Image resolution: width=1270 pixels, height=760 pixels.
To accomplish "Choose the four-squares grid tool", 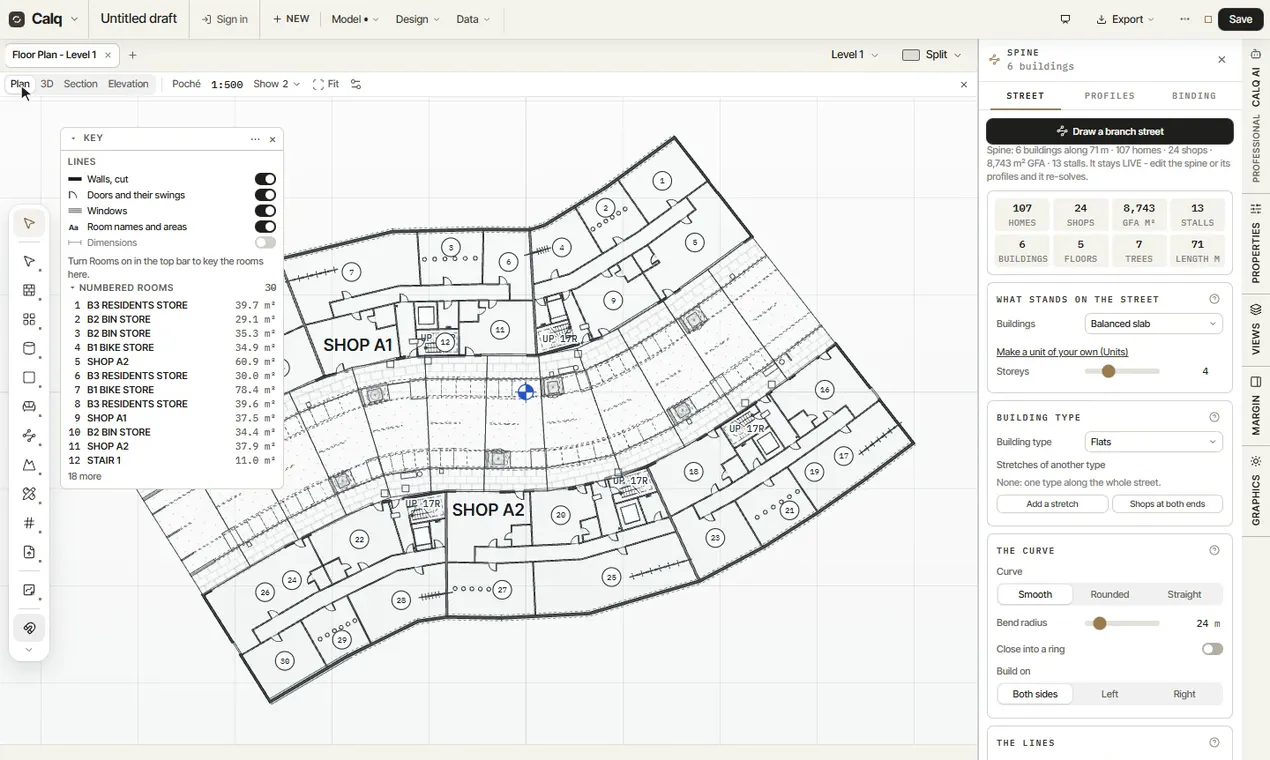I will 29,320.
